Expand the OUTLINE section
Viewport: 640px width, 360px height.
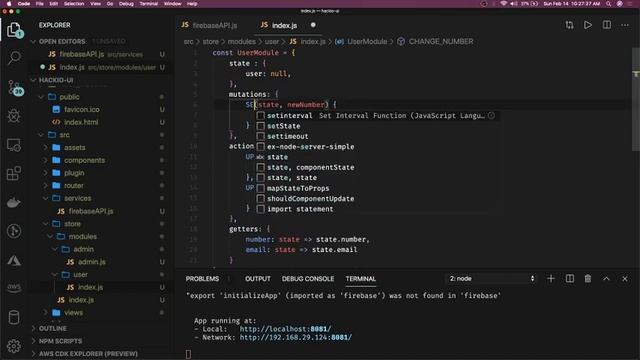click(53, 328)
